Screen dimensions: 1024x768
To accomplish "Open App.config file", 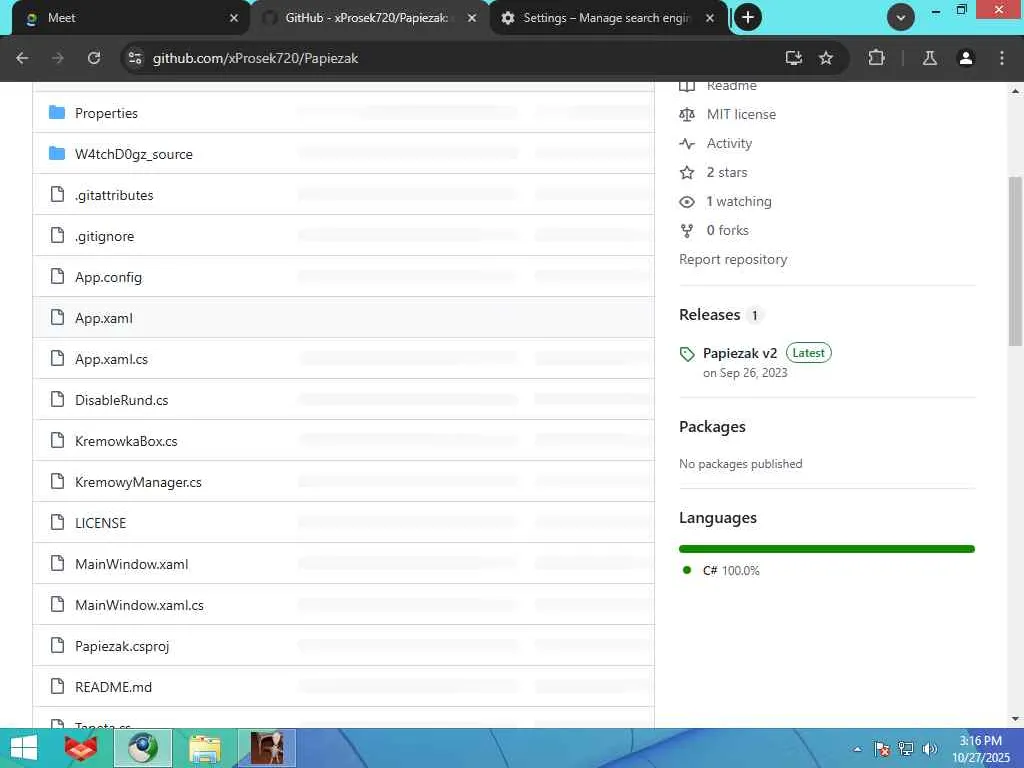I will pos(108,277).
